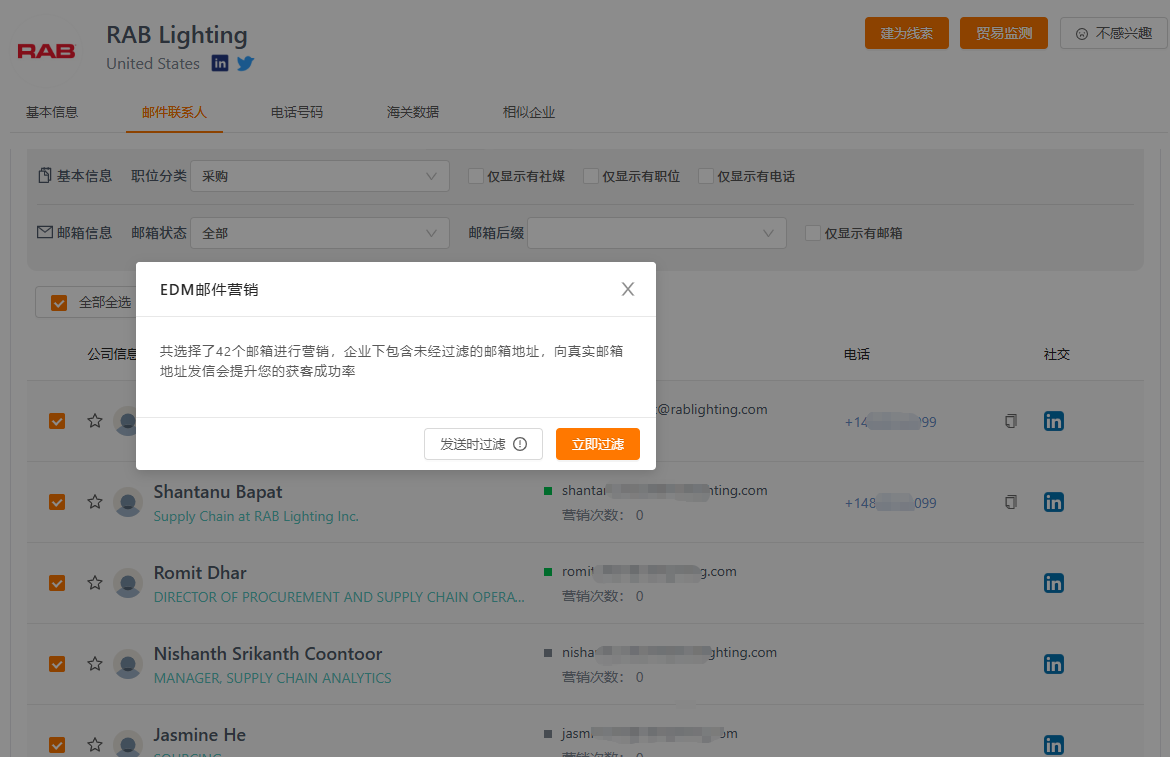Click the 不感兴趣 button
The width and height of the screenshot is (1170, 757).
1113,33
